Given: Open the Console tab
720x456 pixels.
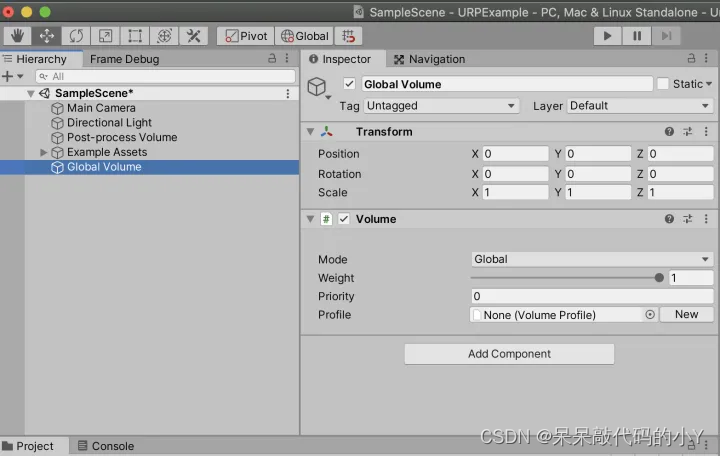Looking at the screenshot, I should (107, 446).
